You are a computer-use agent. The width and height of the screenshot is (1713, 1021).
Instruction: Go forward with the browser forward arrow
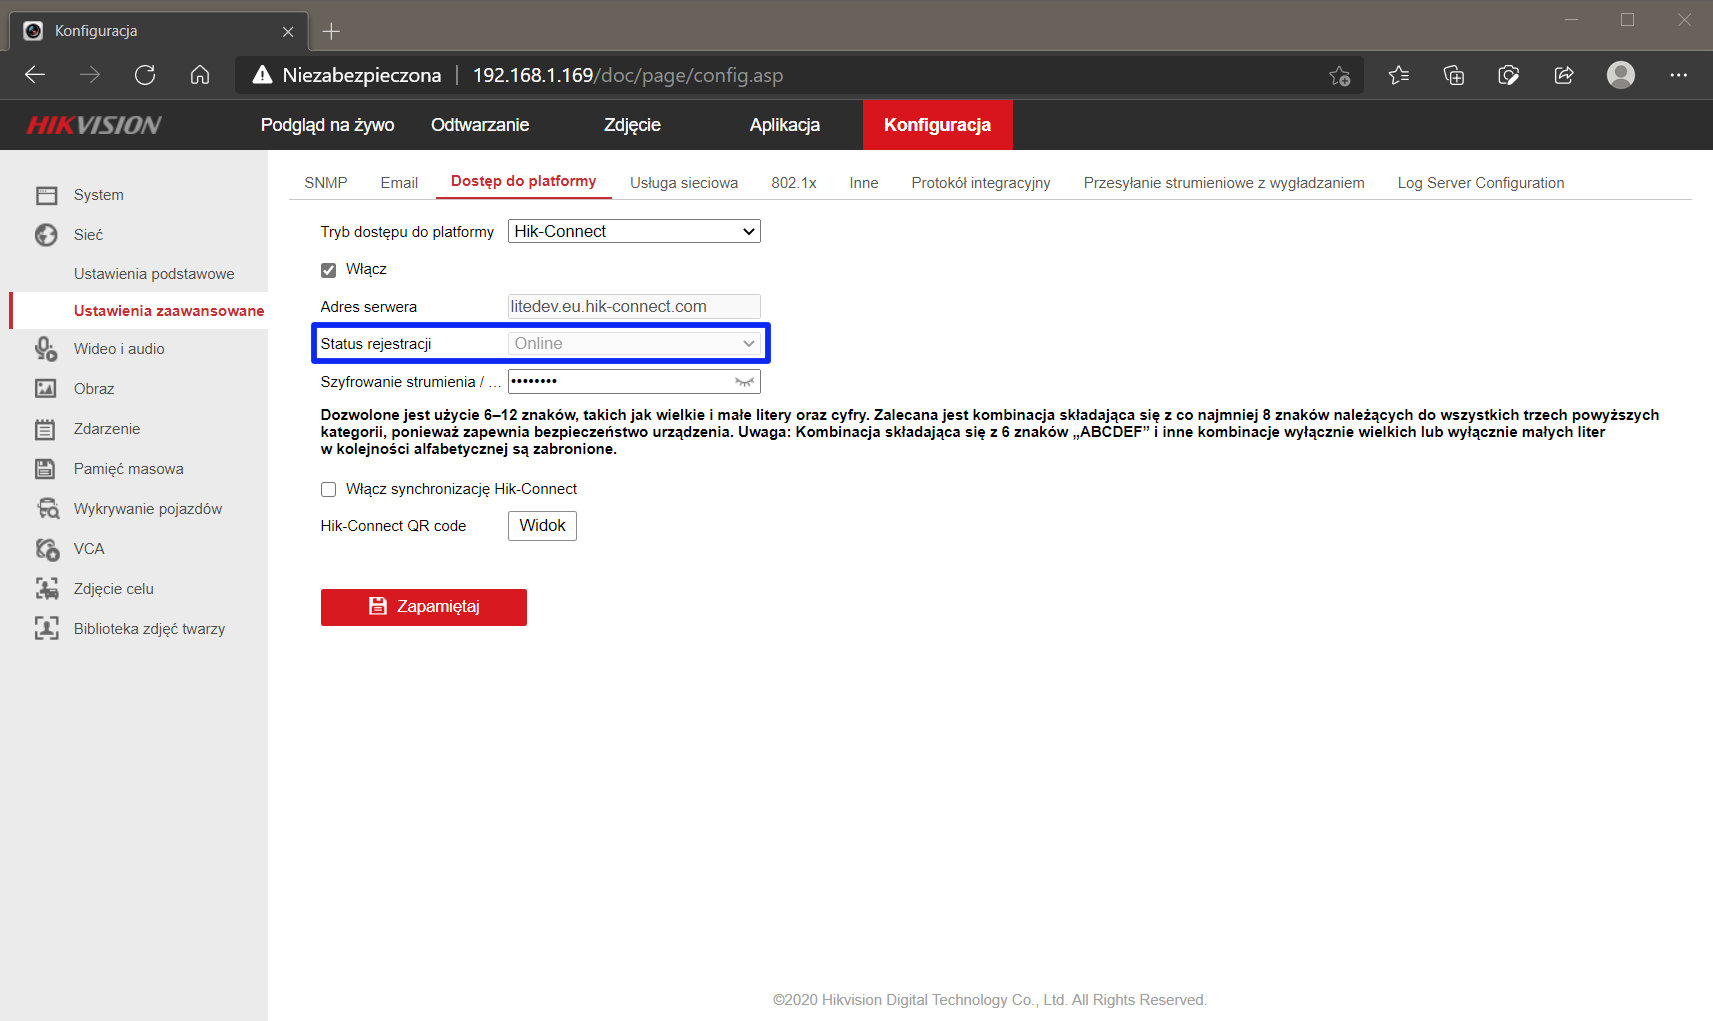pyautogui.click(x=90, y=75)
